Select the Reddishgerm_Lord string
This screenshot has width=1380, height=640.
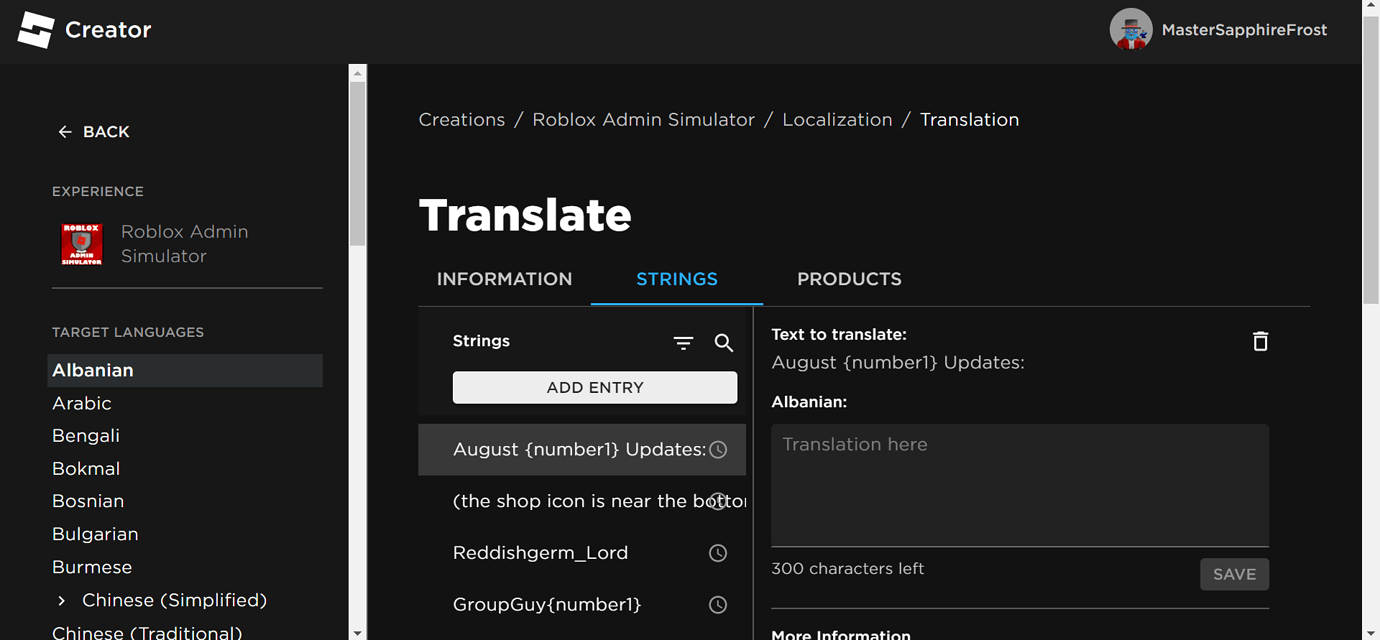click(582, 553)
